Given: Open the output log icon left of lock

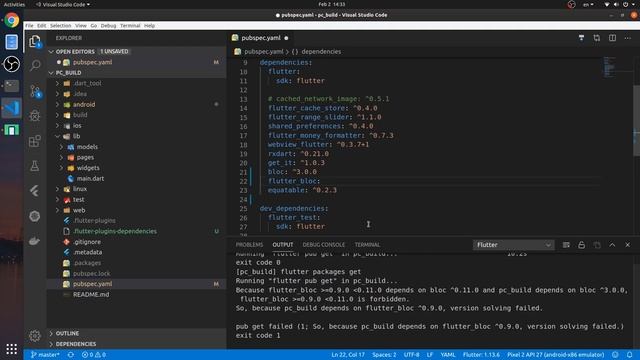Looking at the screenshot, I should (566, 245).
